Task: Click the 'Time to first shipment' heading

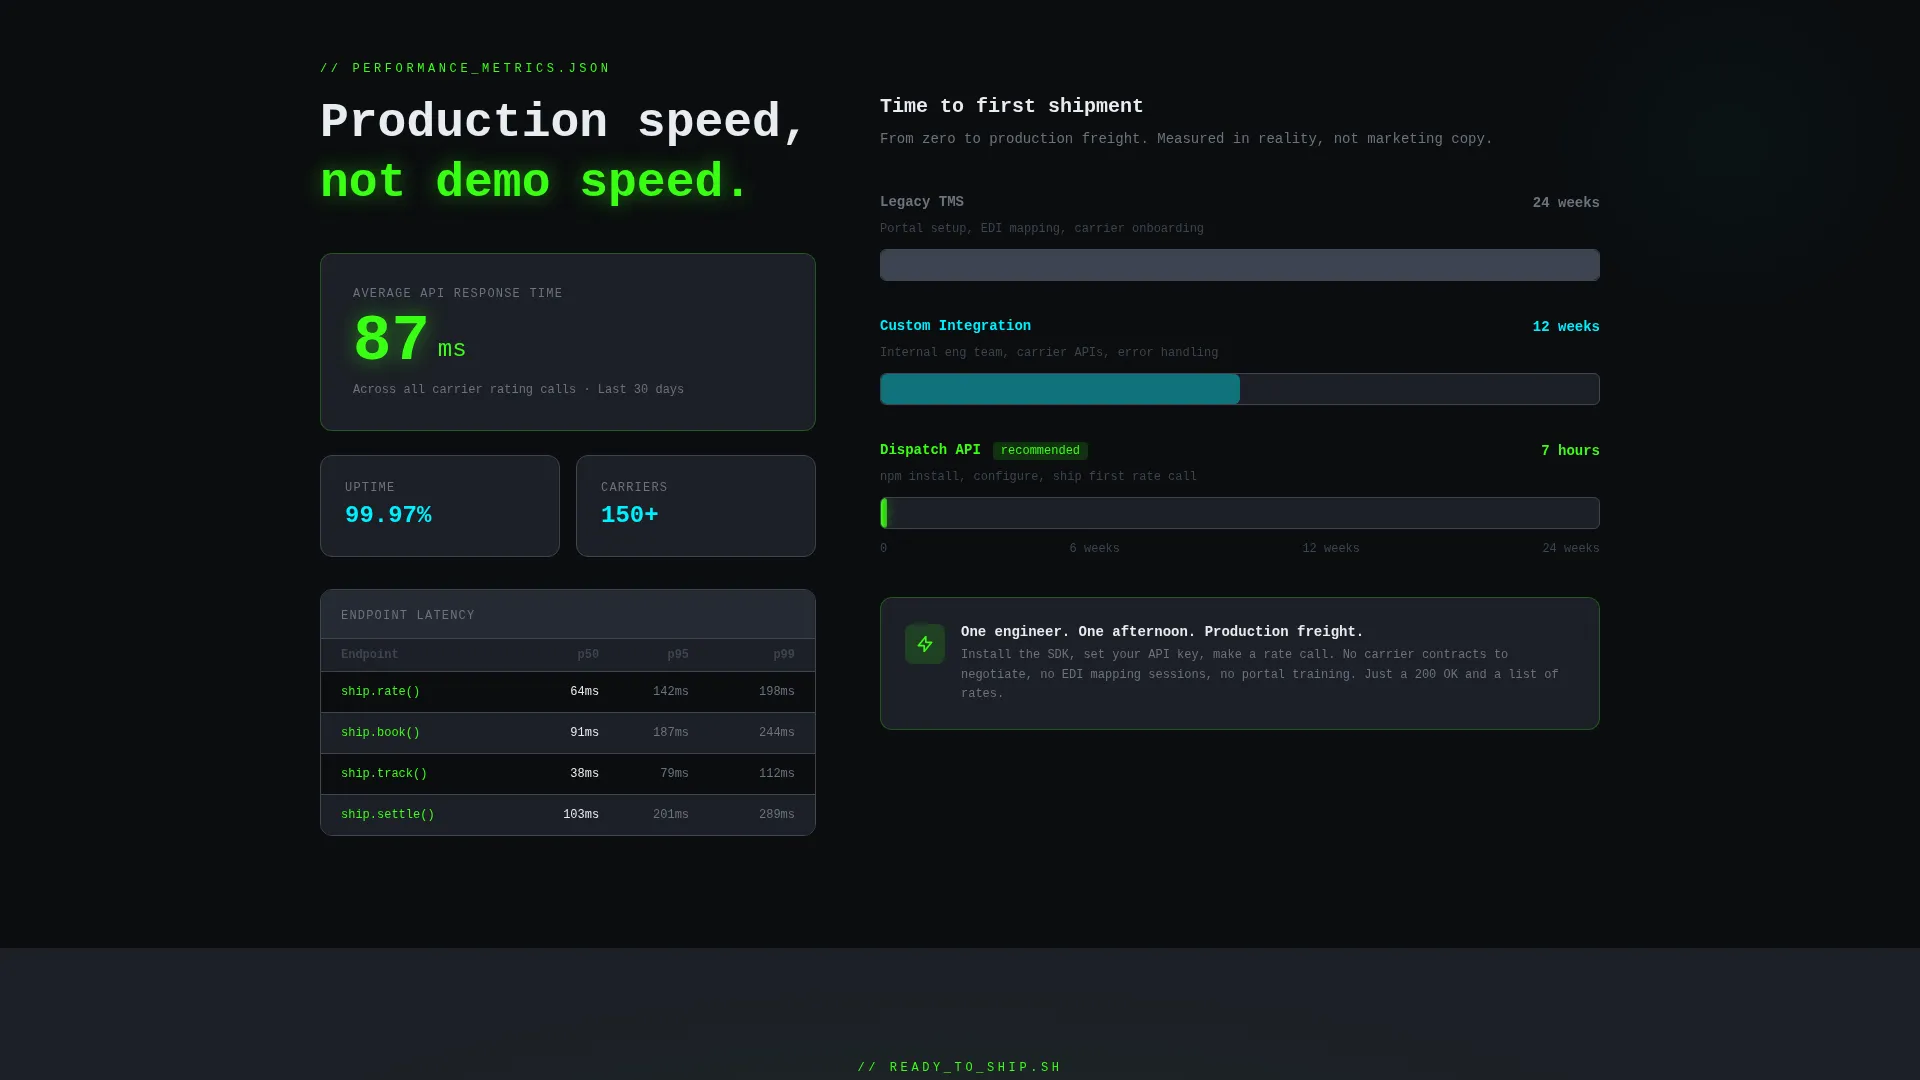Action: coord(1011,106)
